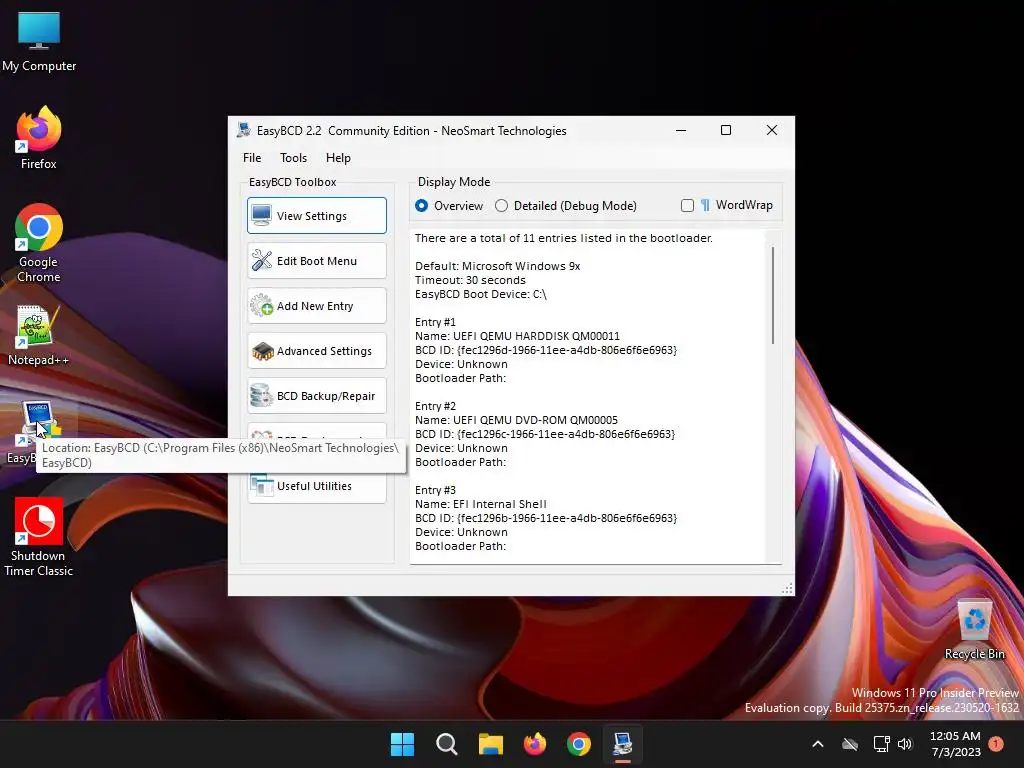Click 'Name: EFI Internal Shell' line

(x=481, y=504)
